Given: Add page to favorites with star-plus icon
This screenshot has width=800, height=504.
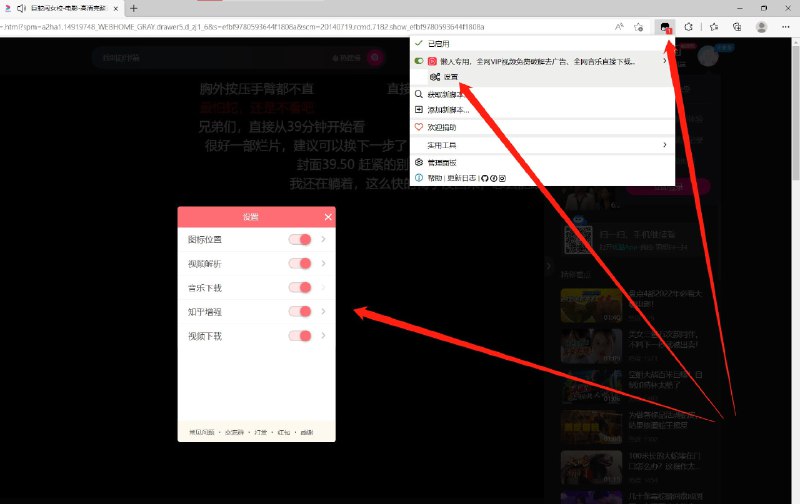Looking at the screenshot, I should pos(638,26).
